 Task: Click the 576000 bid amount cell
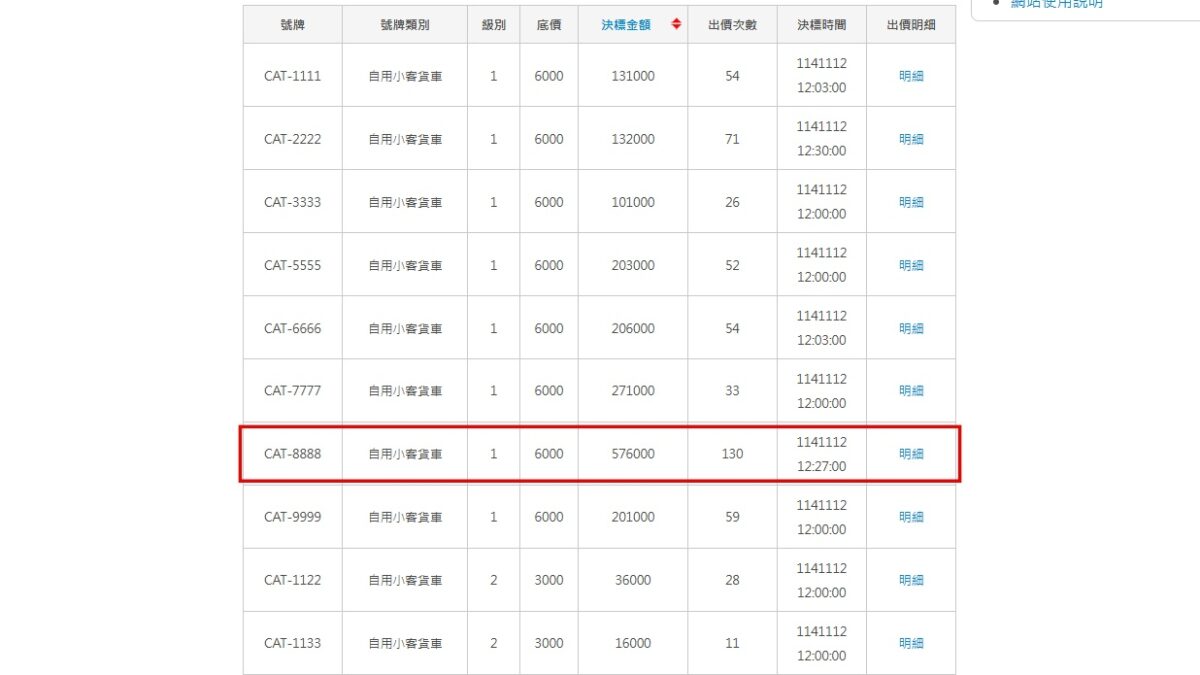coord(633,454)
